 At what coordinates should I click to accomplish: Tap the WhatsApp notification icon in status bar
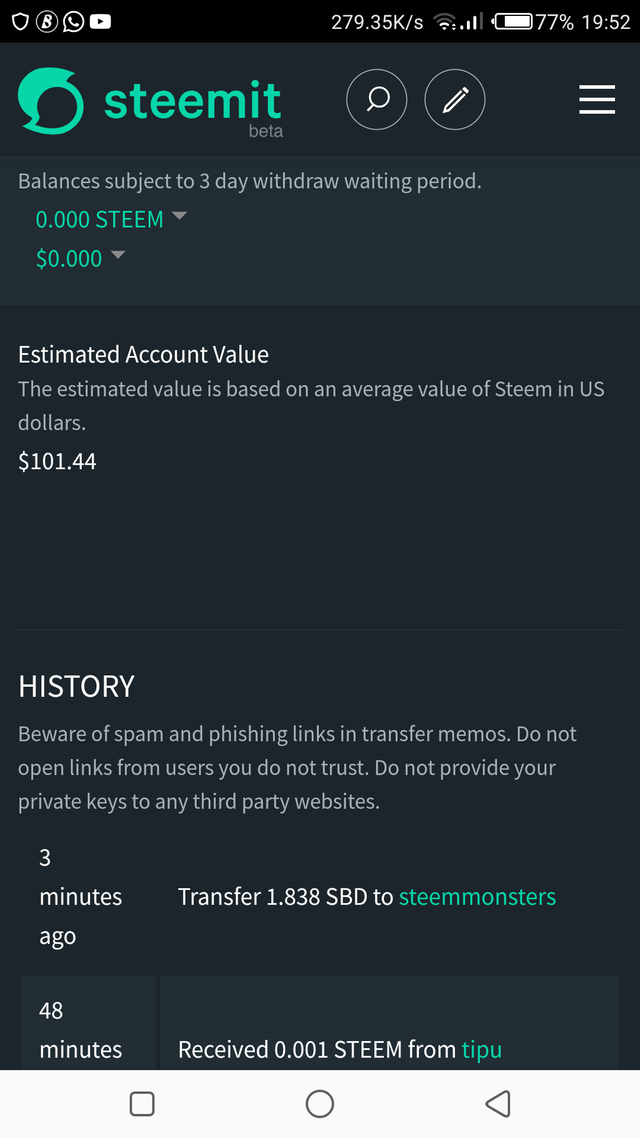click(73, 21)
